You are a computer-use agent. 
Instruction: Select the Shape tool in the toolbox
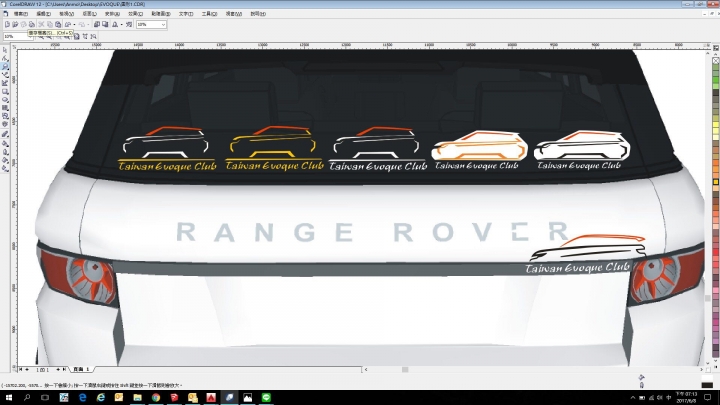[x=5, y=58]
